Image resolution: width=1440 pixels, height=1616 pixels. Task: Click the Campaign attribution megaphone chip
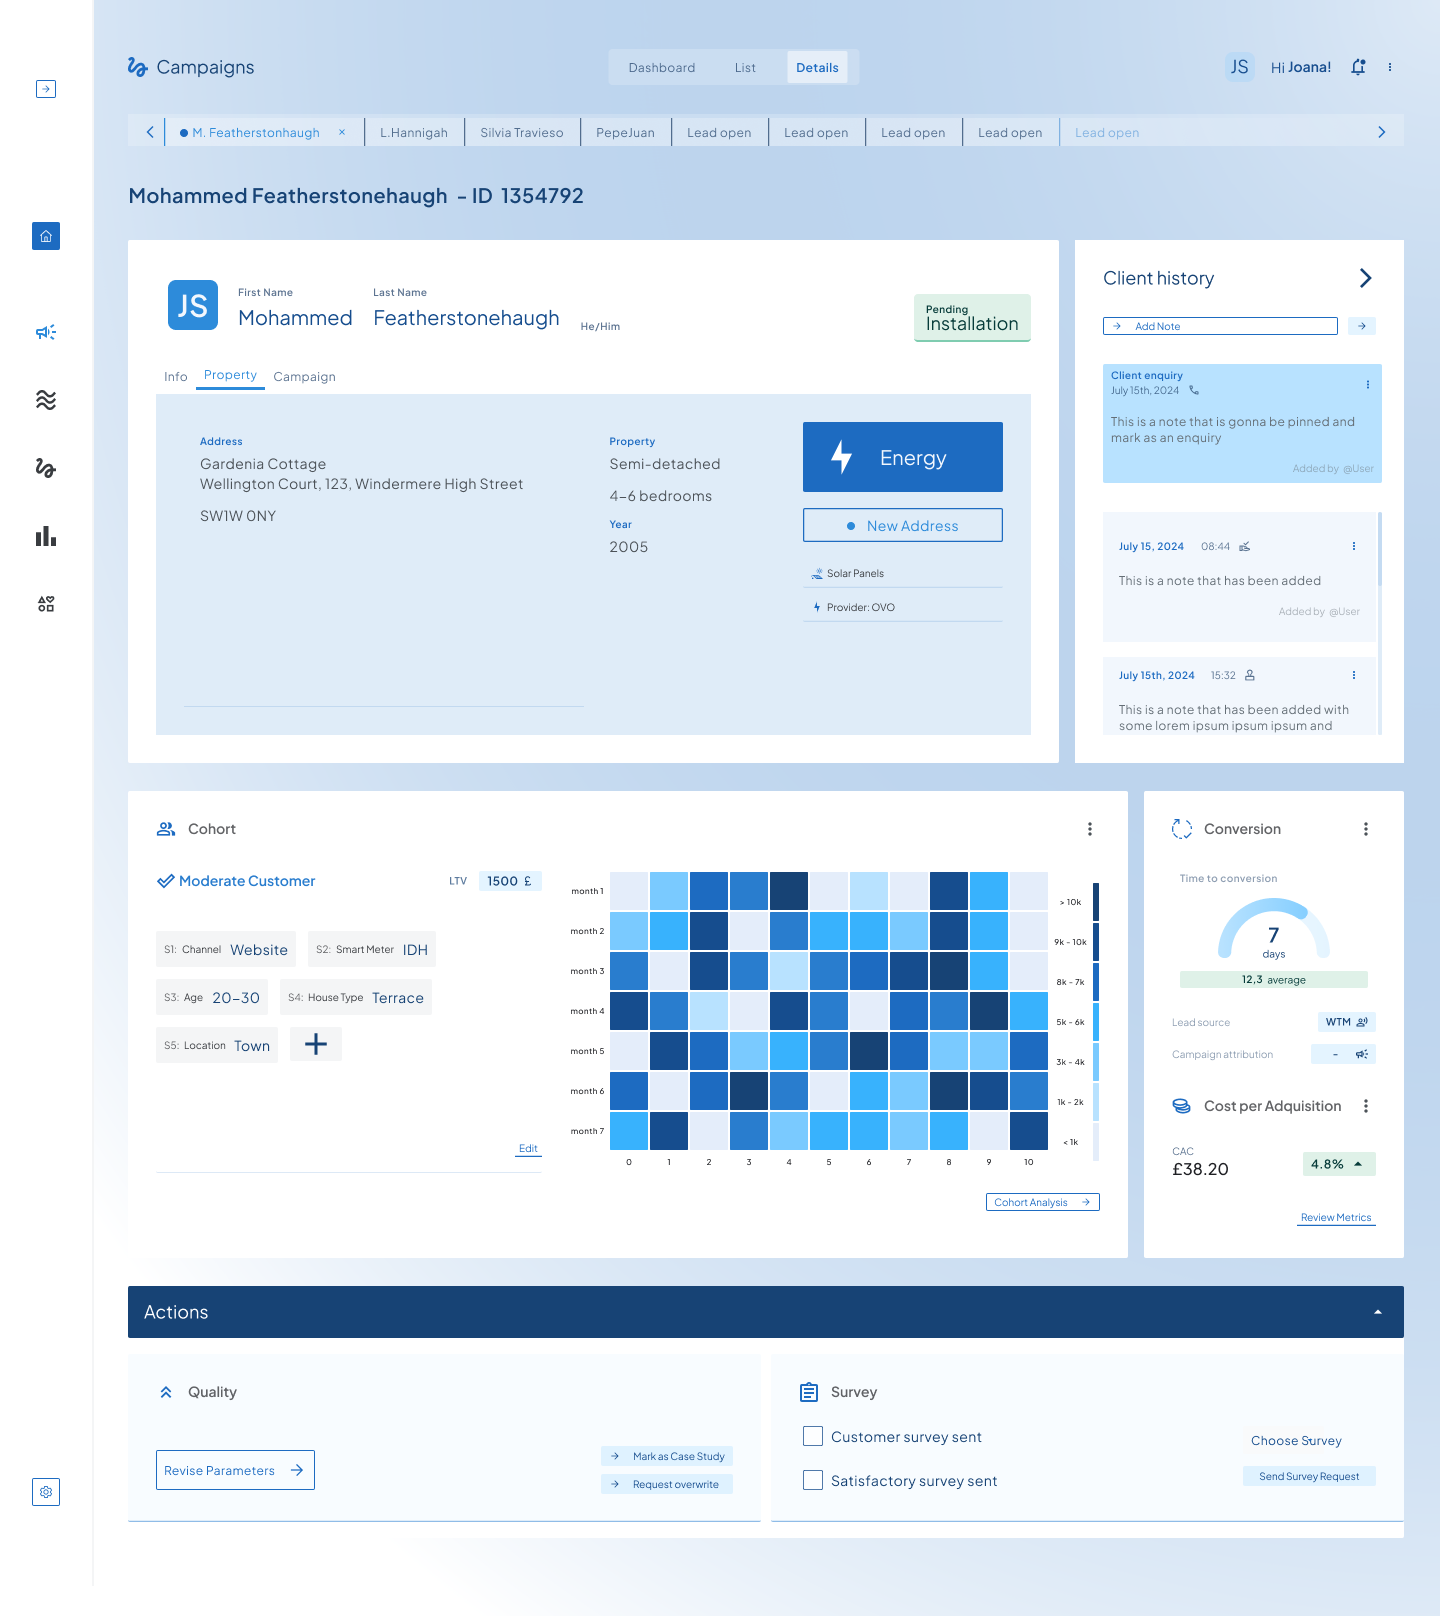coord(1344,1054)
